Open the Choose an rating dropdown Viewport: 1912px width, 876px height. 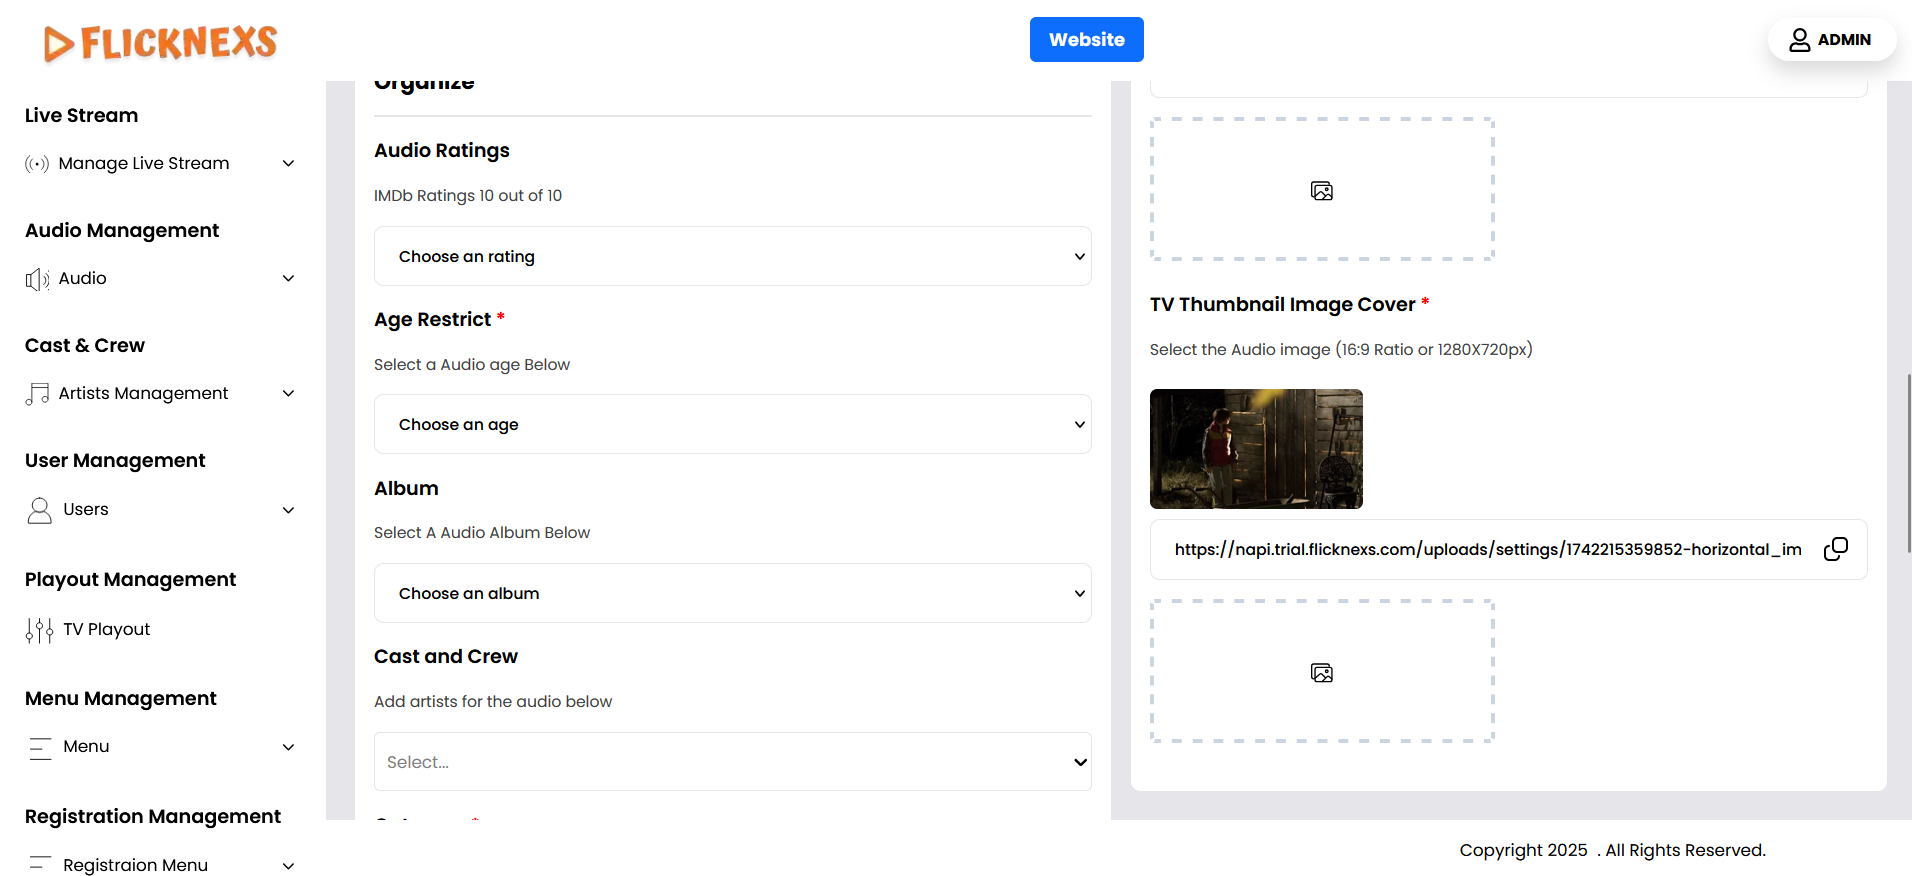pyautogui.click(x=732, y=257)
